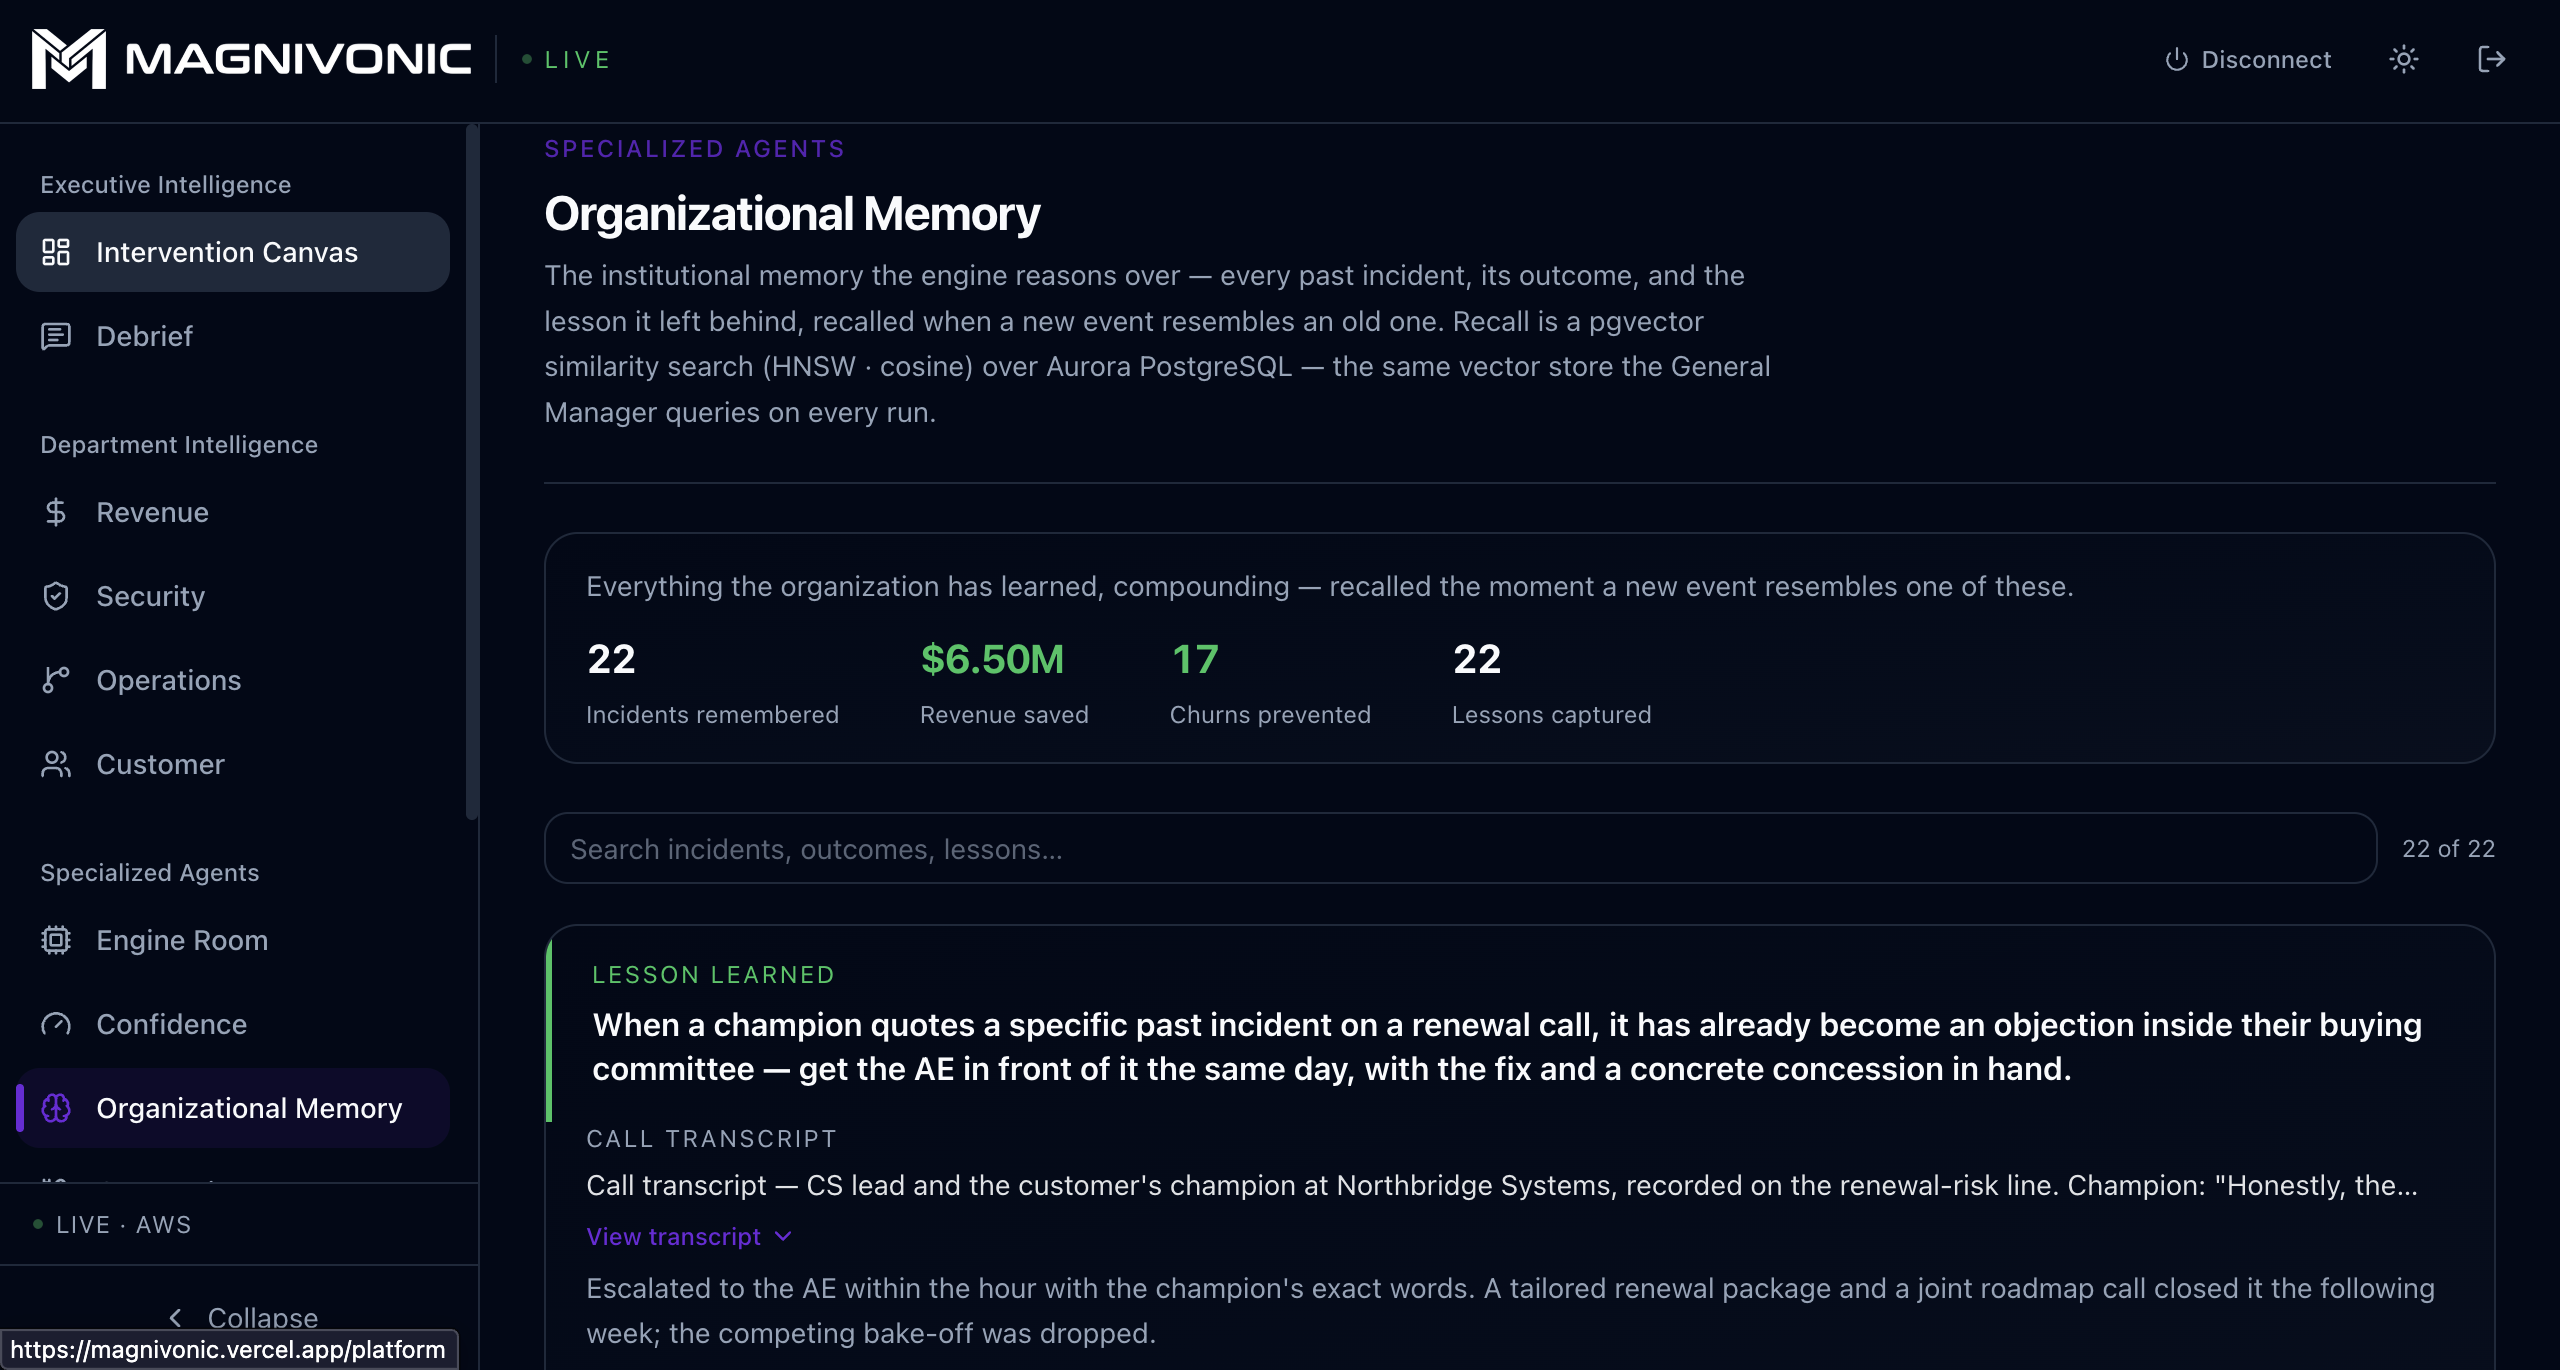Click the Disconnect button

pyautogui.click(x=2248, y=60)
